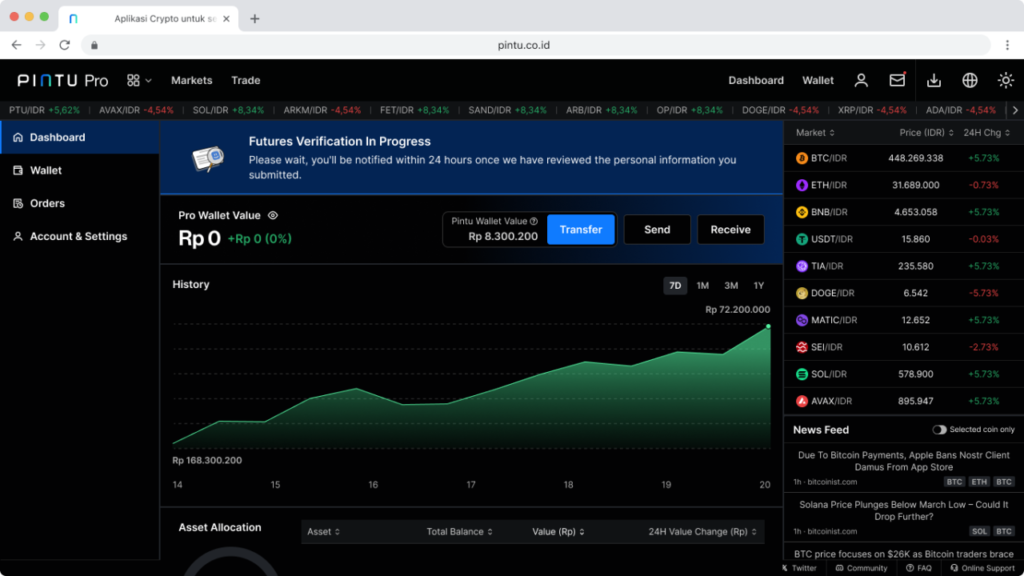Click the BNB coin icon
1024x576 pixels.
pyautogui.click(x=801, y=212)
